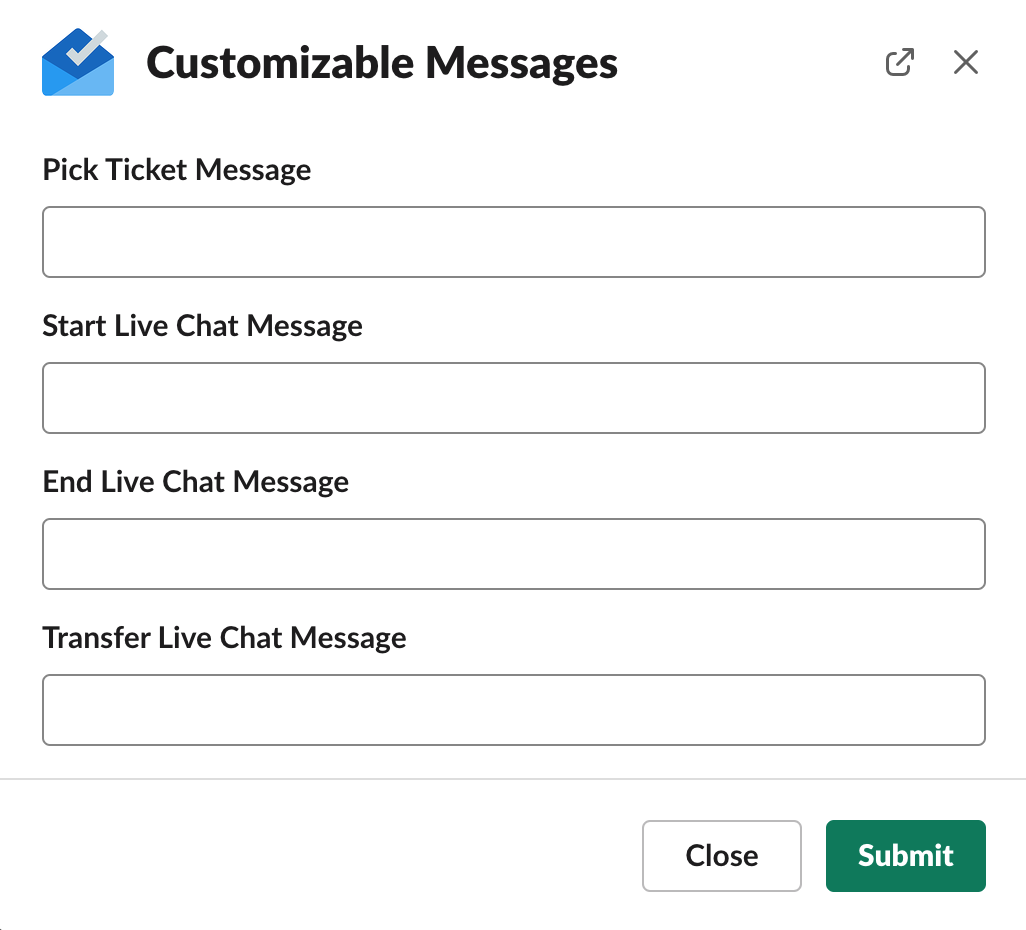
Task: Click the blue envelope checkmark app logo
Action: click(78, 62)
